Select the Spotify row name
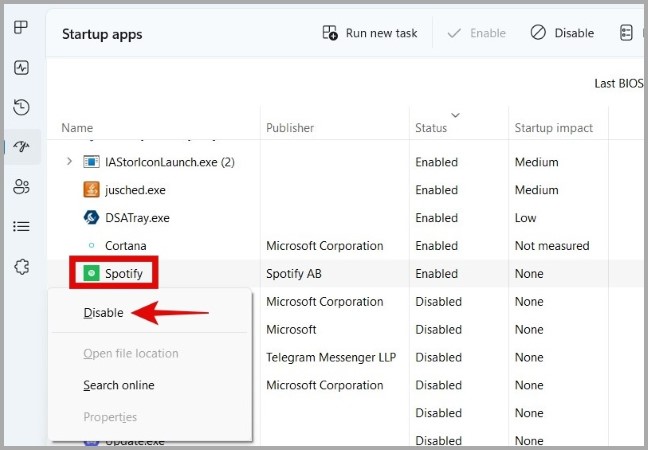The height and width of the screenshot is (450, 648). pyautogui.click(x=124, y=274)
